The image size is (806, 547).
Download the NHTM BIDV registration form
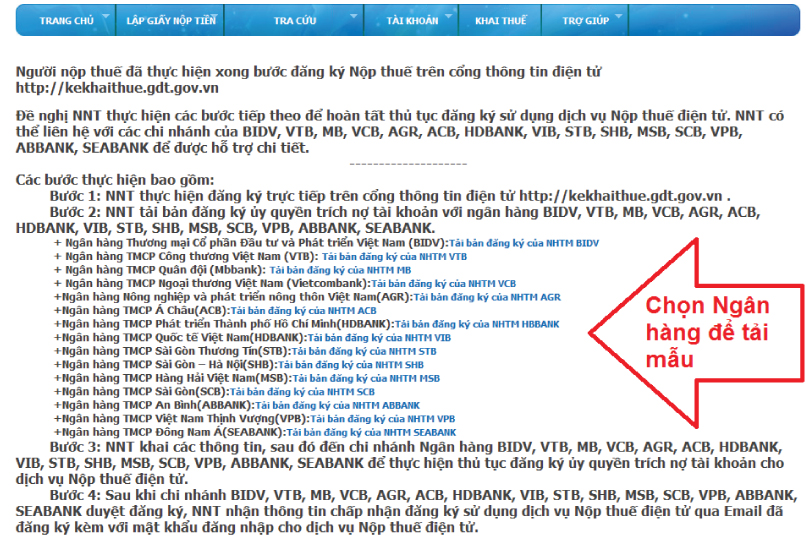(x=524, y=243)
